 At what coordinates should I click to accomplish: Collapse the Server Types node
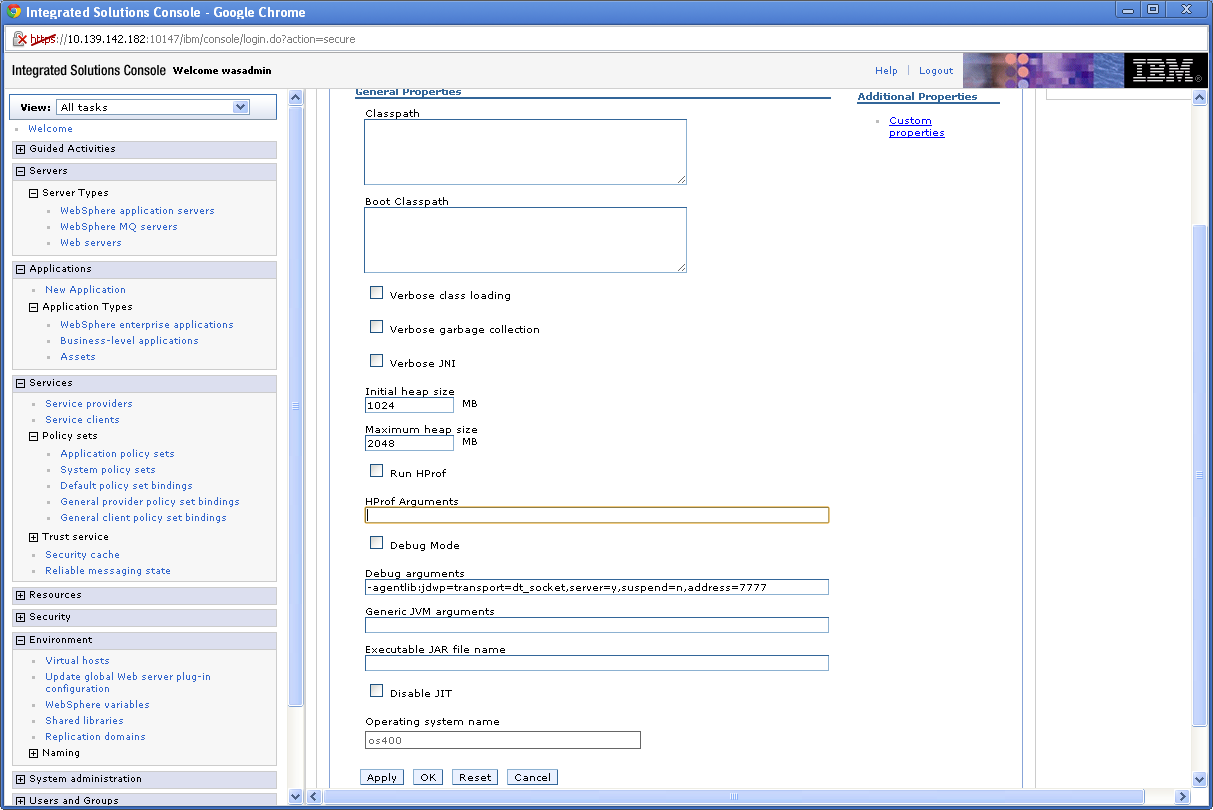tap(33, 193)
